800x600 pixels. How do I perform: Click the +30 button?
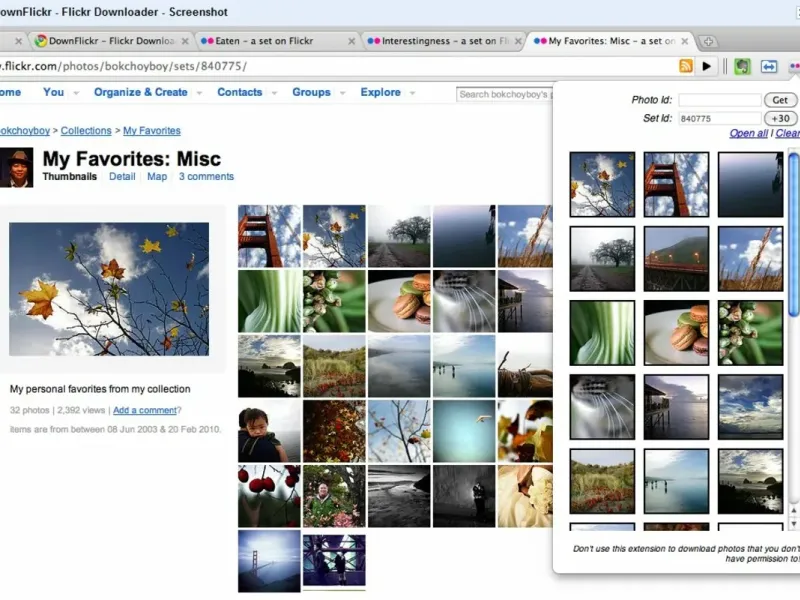780,118
